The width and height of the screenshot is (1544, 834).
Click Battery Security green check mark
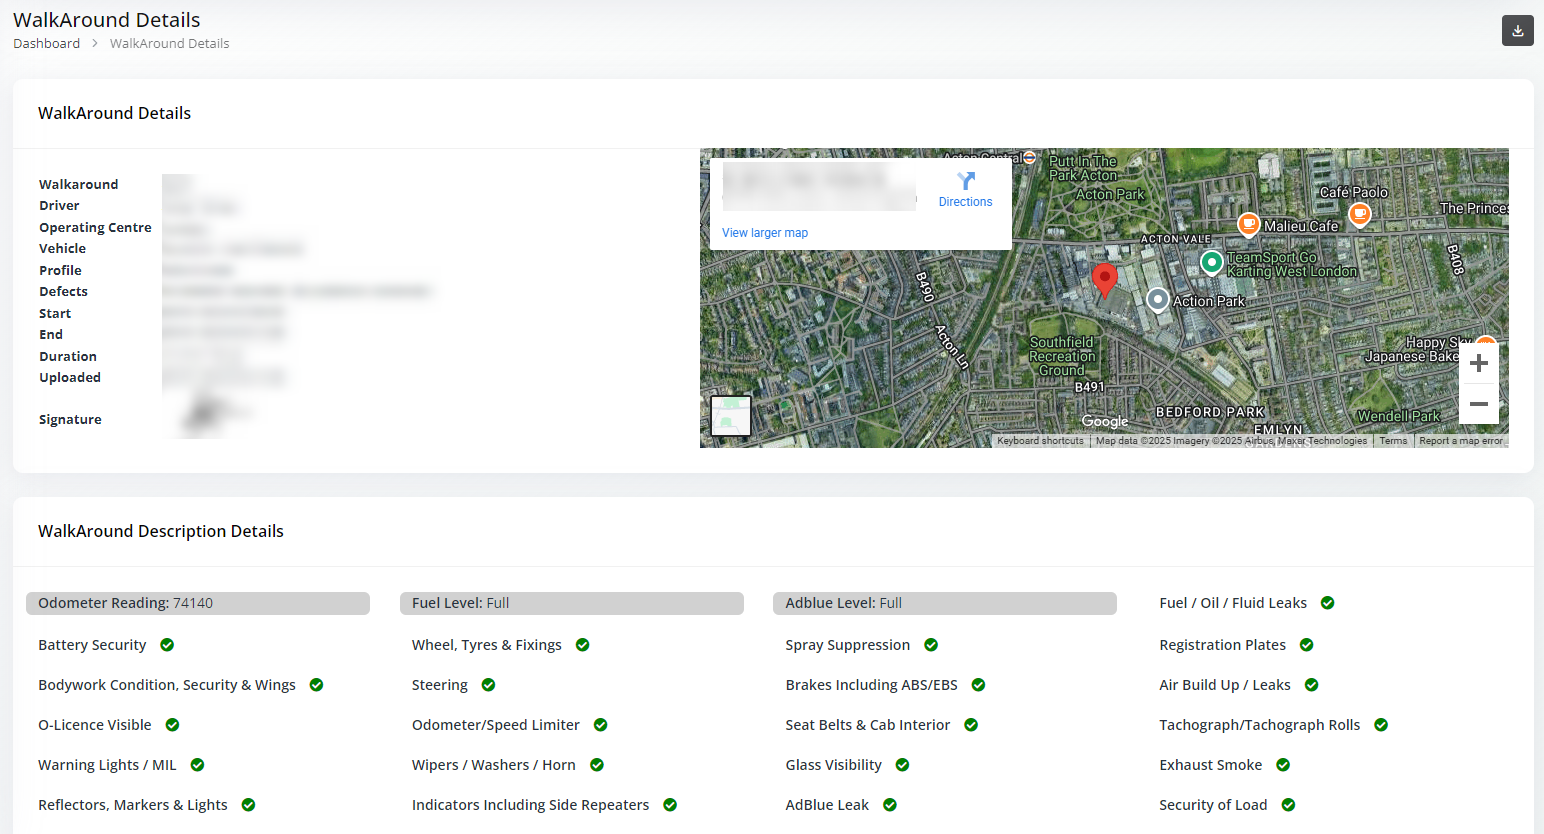[167, 645]
